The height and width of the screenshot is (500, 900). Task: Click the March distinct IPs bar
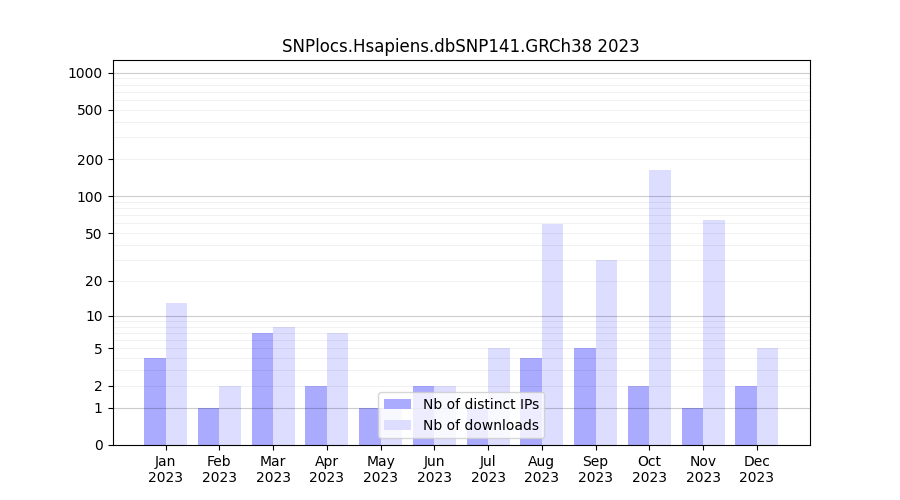262,389
